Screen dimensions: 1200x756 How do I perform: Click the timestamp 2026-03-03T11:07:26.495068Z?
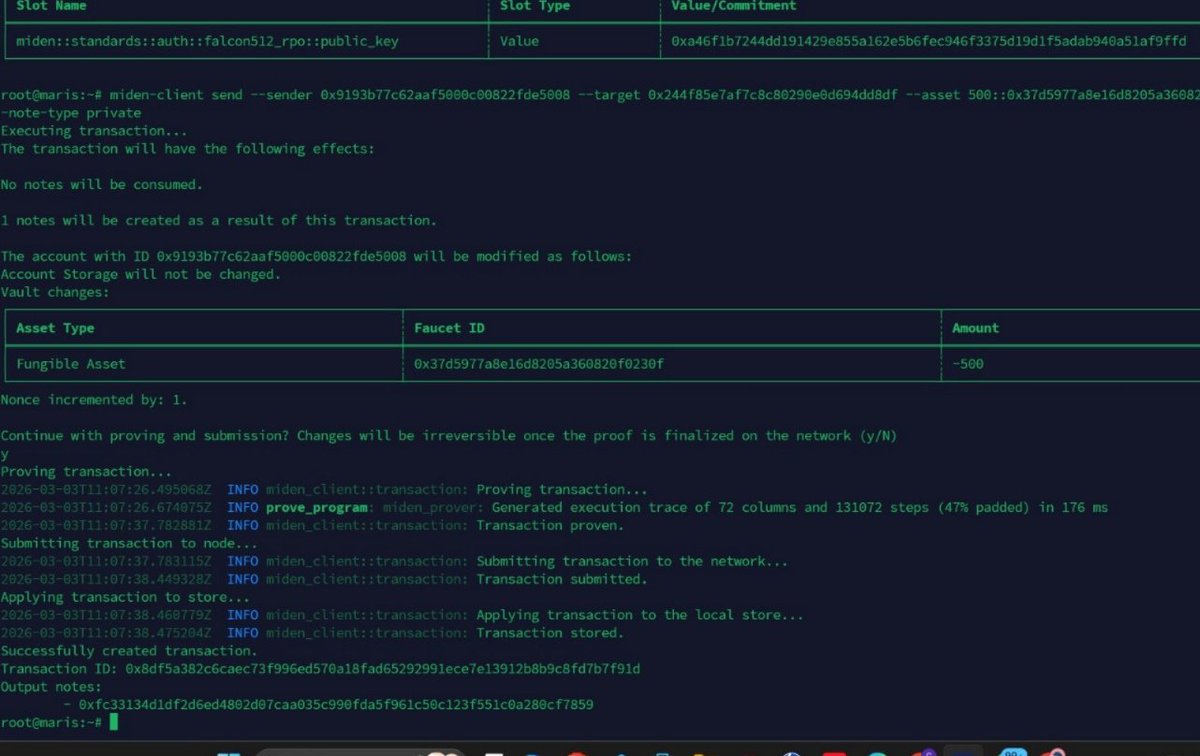[x=106, y=490]
